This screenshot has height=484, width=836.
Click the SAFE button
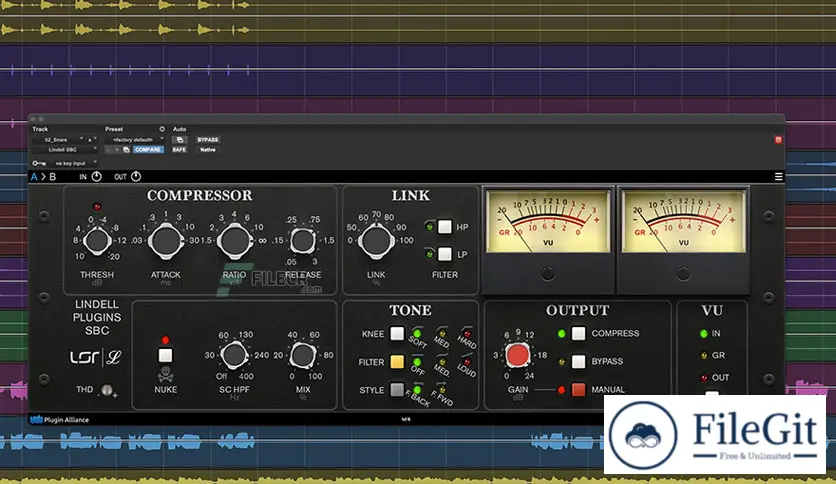179,150
